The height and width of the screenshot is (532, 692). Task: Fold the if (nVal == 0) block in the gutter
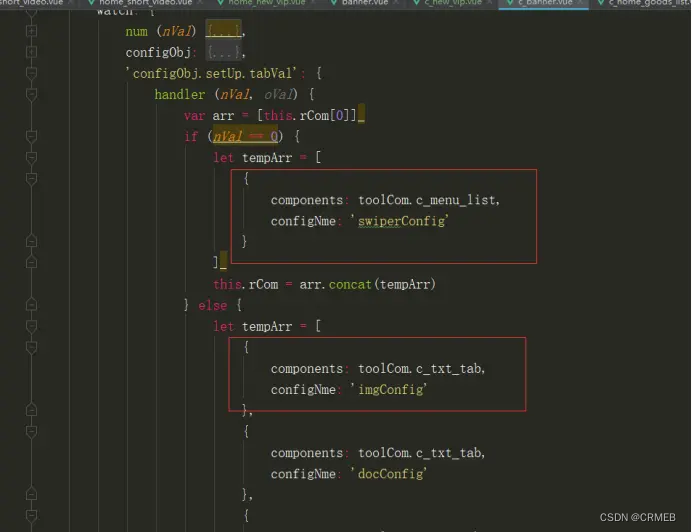[31, 136]
